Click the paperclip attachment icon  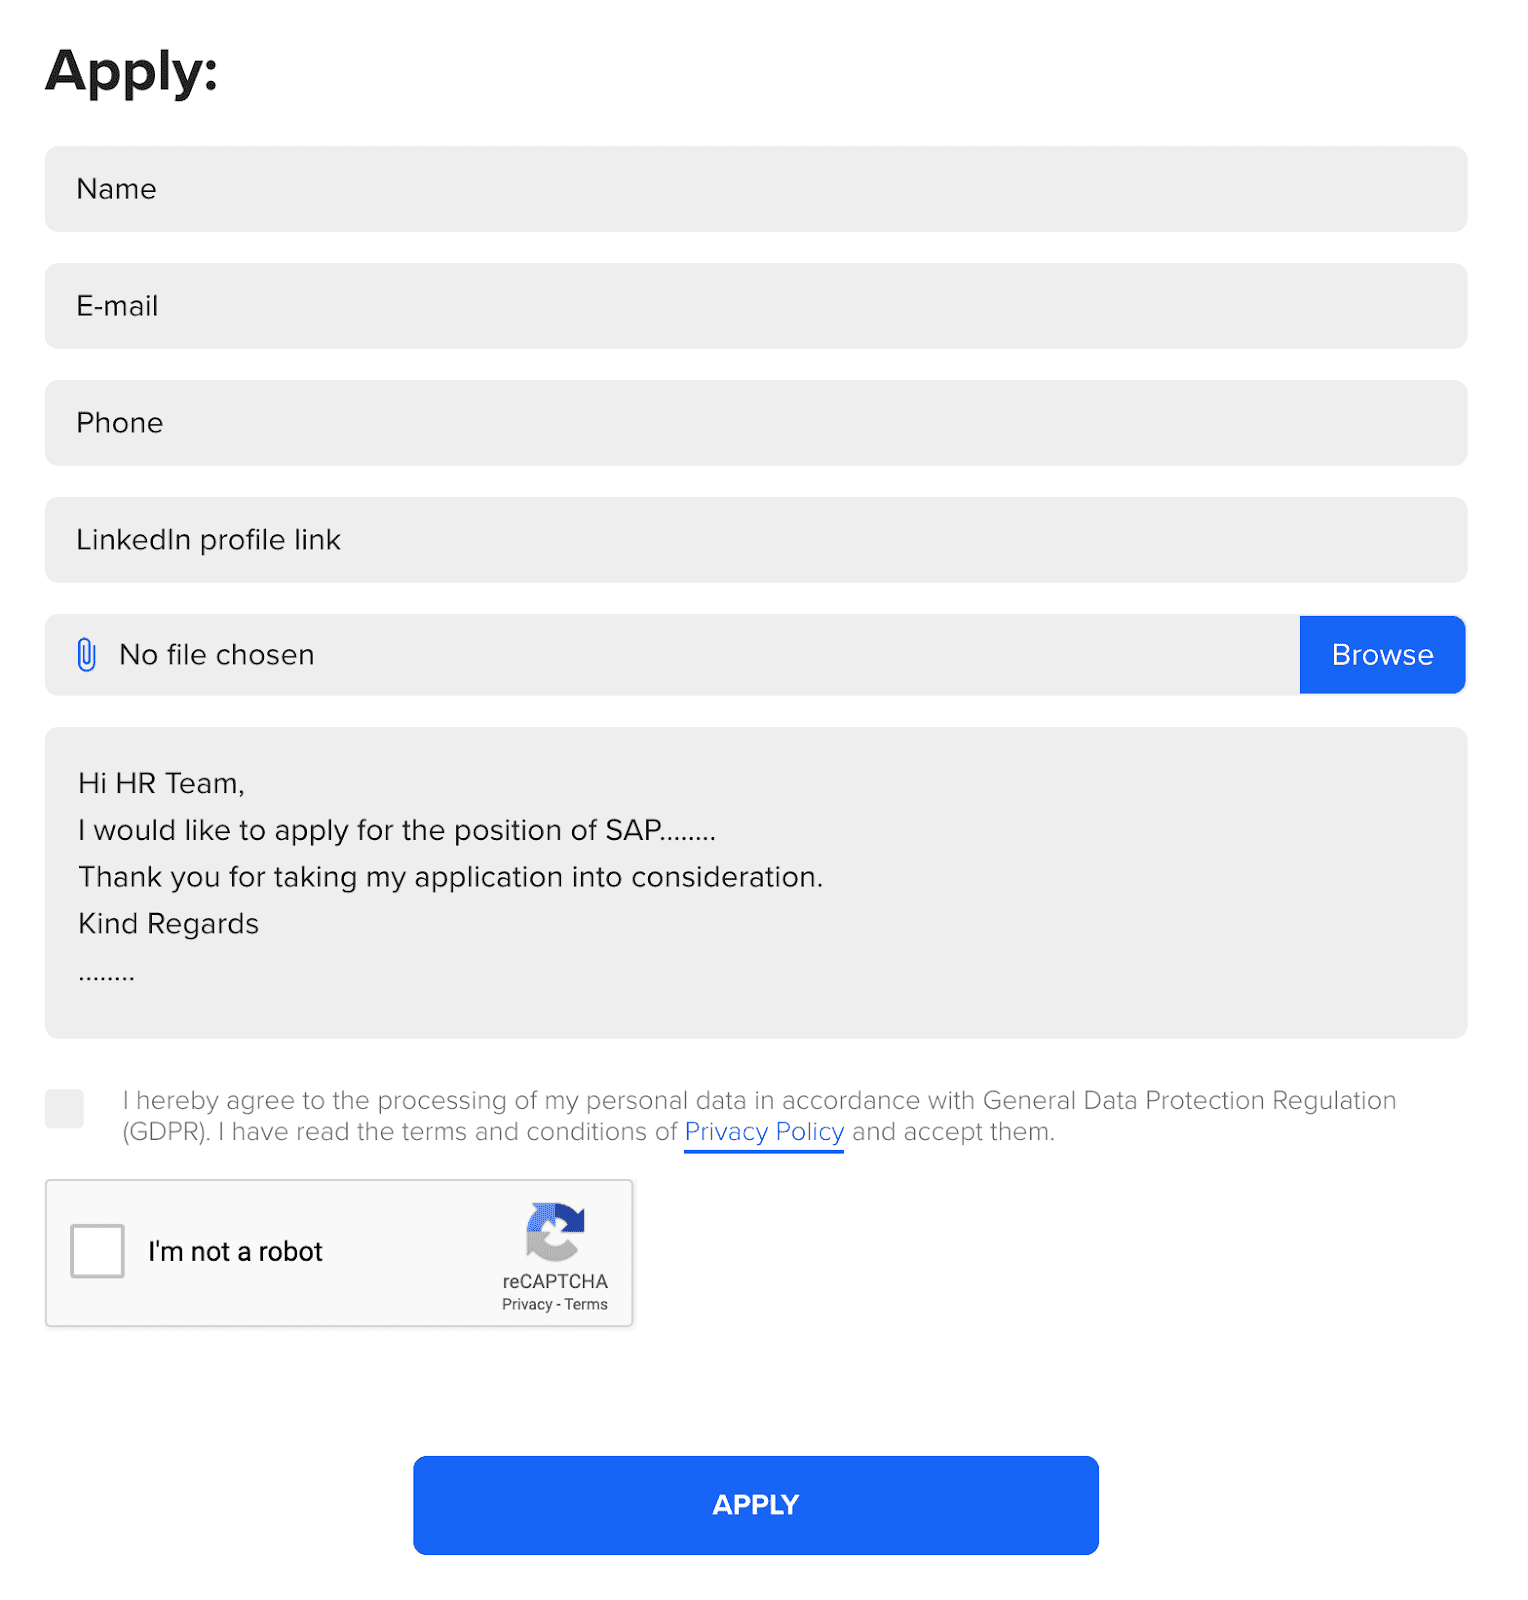click(87, 655)
